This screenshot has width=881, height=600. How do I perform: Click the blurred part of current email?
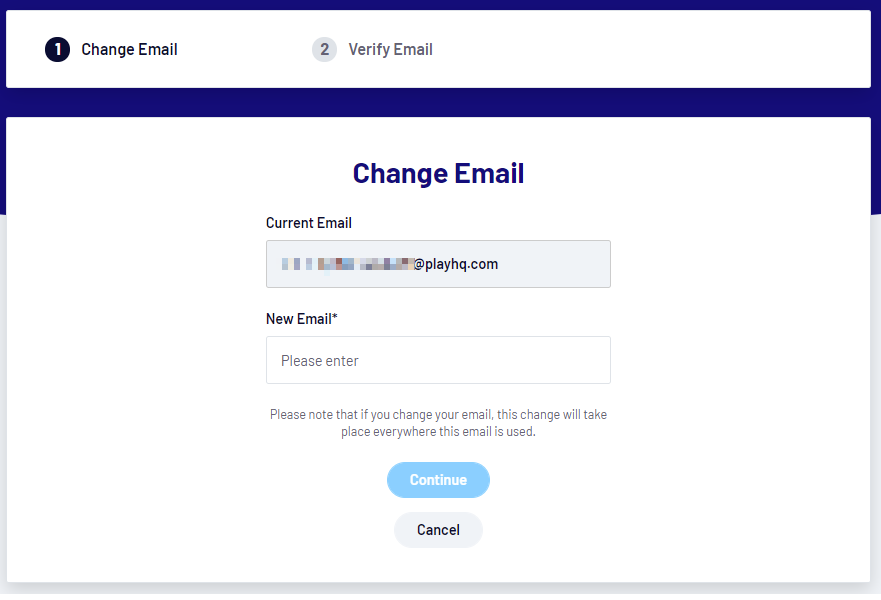coord(346,264)
